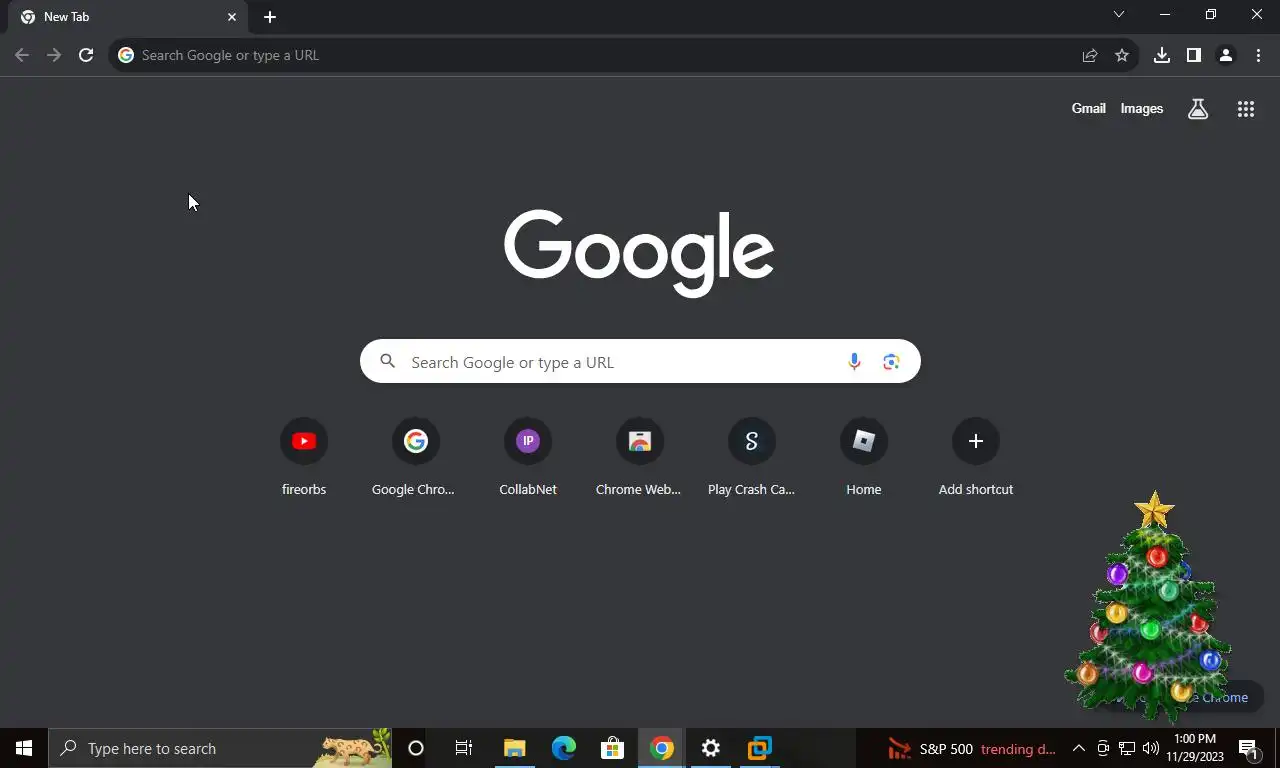The width and height of the screenshot is (1280, 768).
Task: Reload the page with the refresh icon
Action: click(86, 55)
